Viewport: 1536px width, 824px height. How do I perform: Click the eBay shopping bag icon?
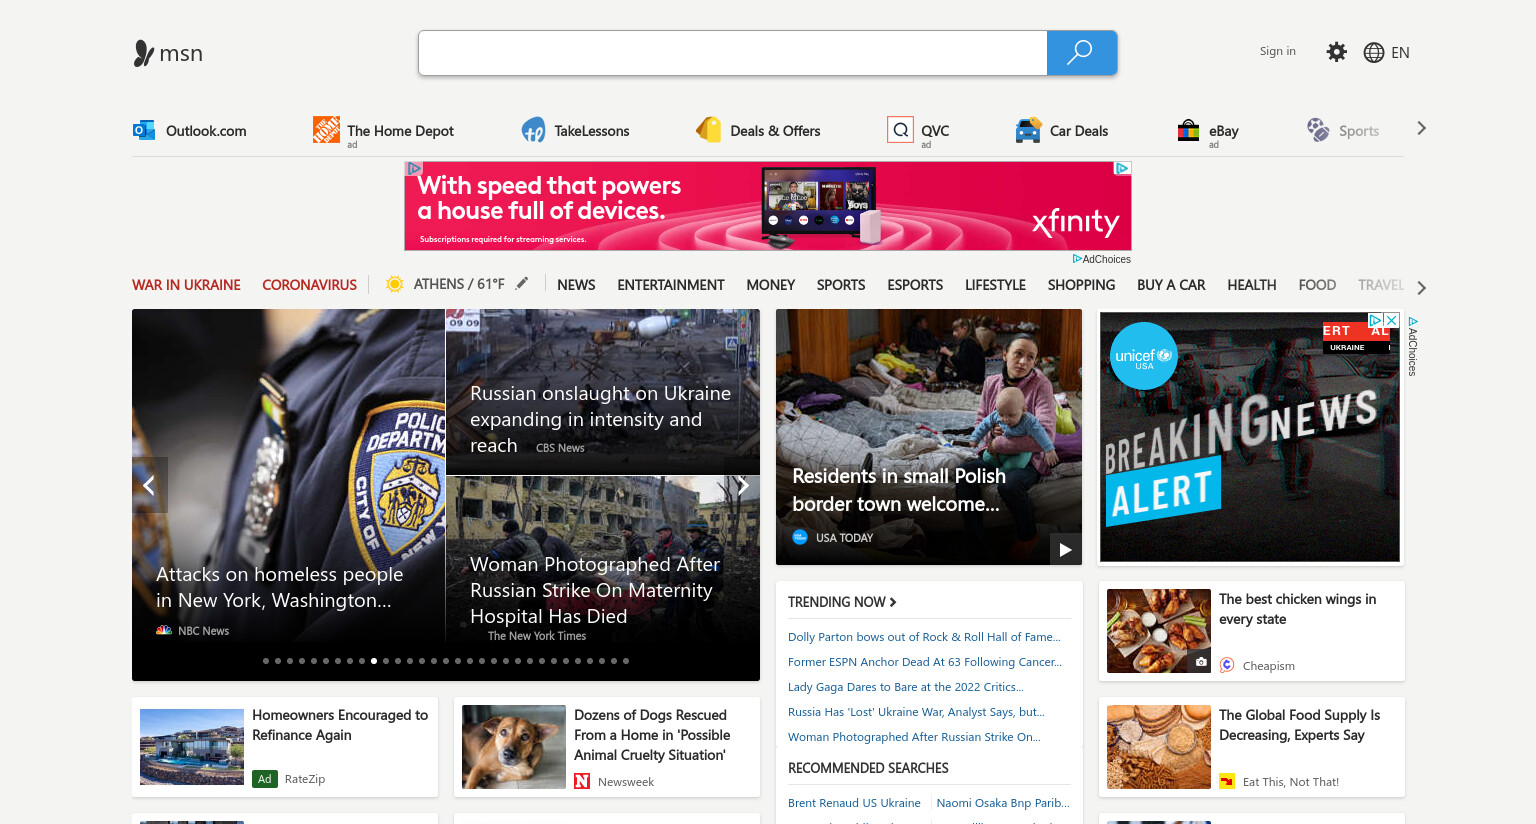pyautogui.click(x=1188, y=130)
